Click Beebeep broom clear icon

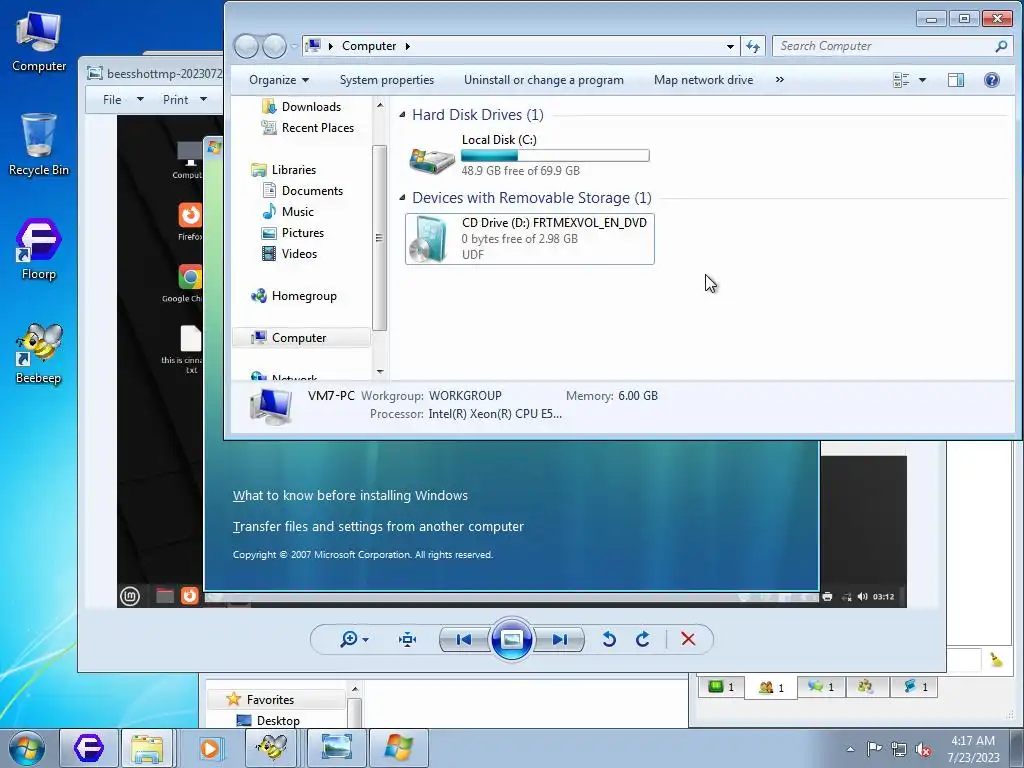click(x=996, y=660)
